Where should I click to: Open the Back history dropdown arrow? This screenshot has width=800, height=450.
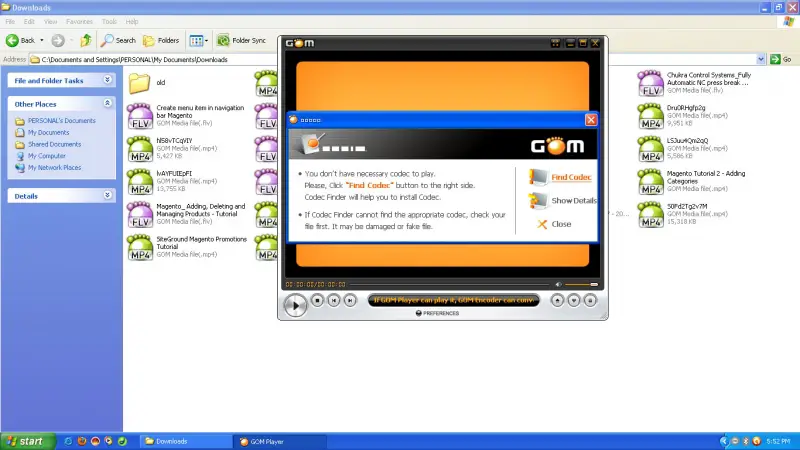click(x=42, y=40)
